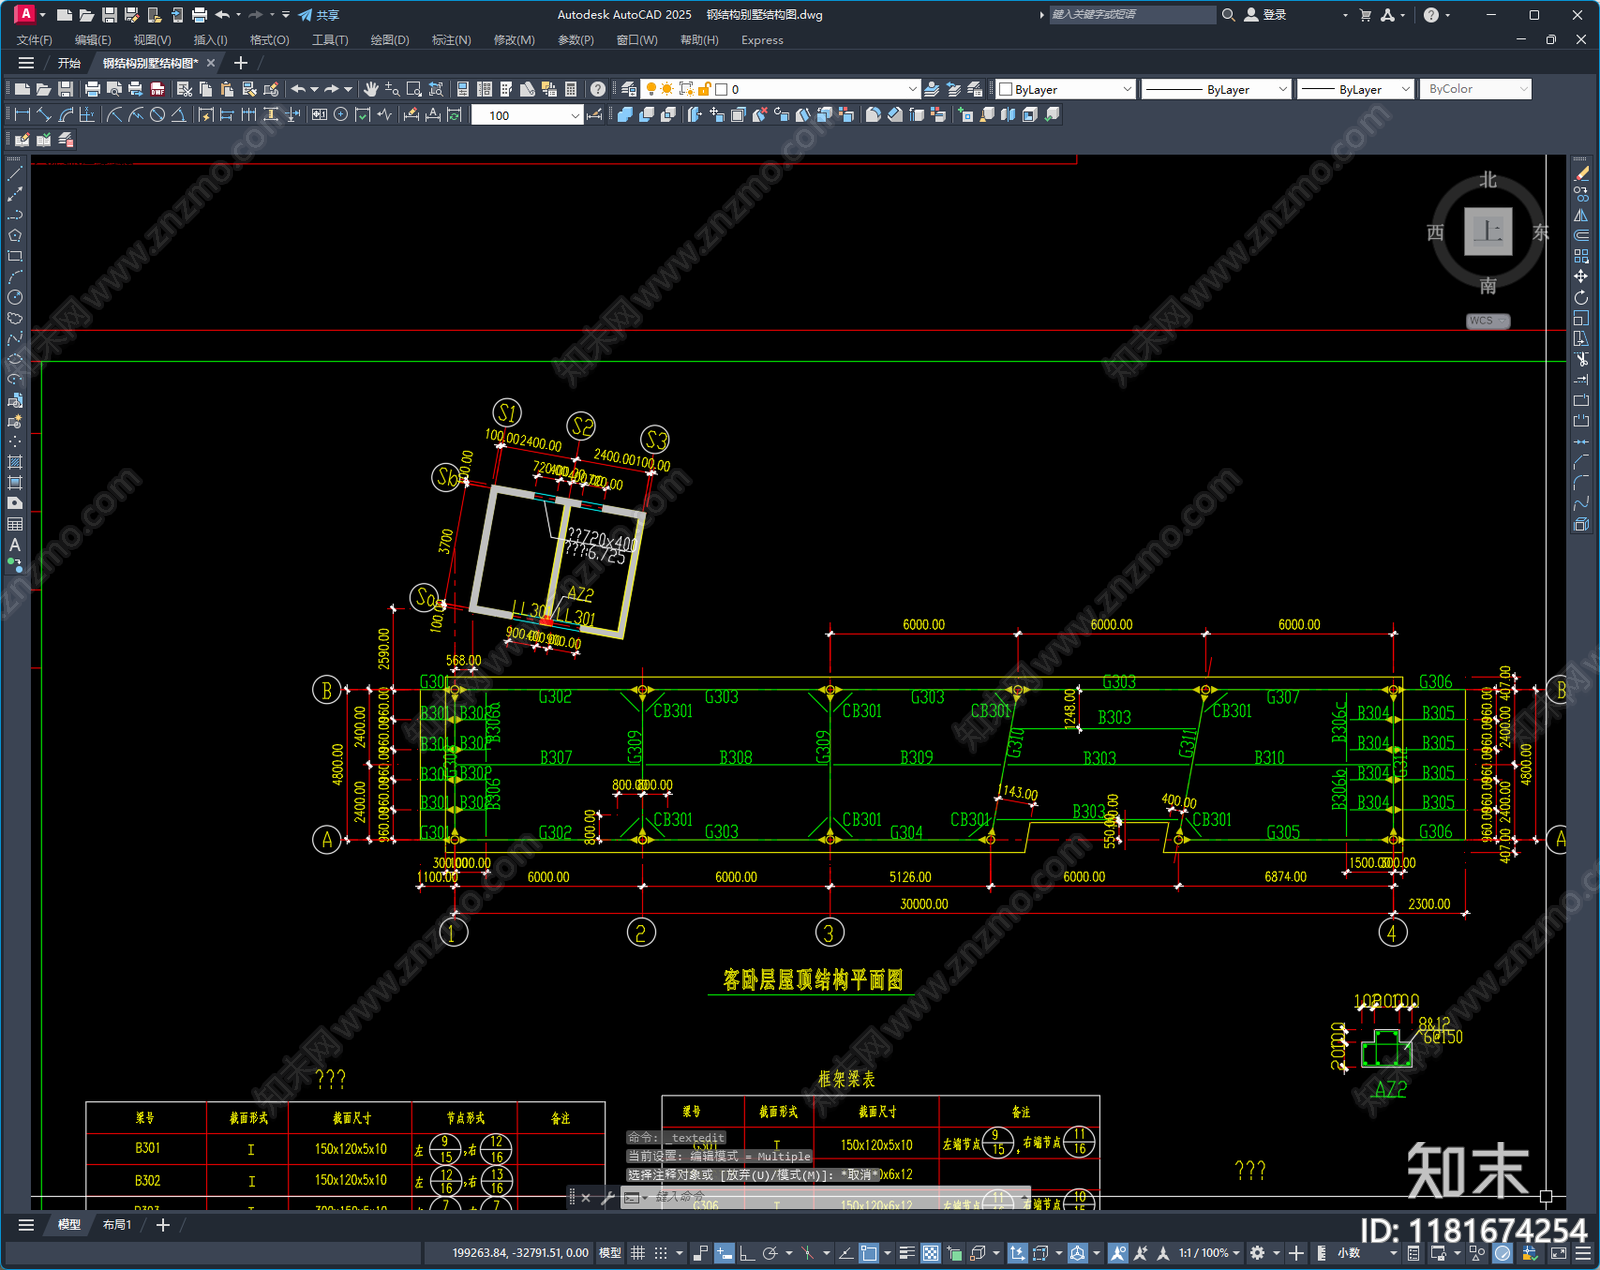
Task: Click the Zoom Window tool icon
Action: coord(414,89)
